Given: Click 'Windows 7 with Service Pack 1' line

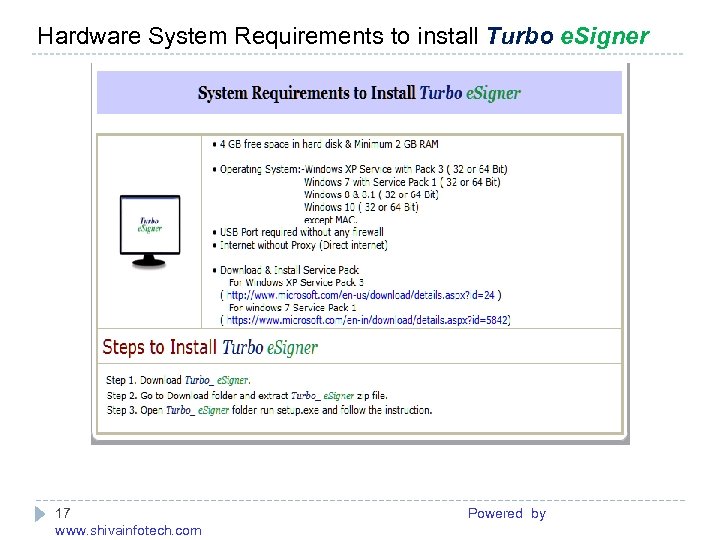Looking at the screenshot, I should (x=402, y=182).
